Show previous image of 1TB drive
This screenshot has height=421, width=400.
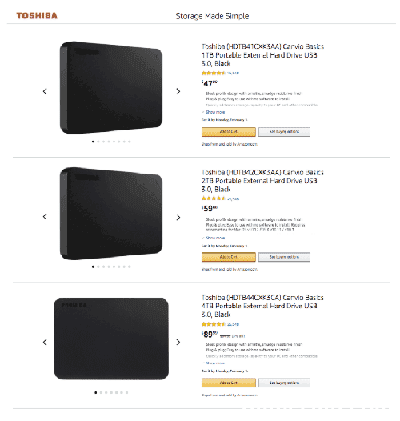pyautogui.click(x=45, y=91)
